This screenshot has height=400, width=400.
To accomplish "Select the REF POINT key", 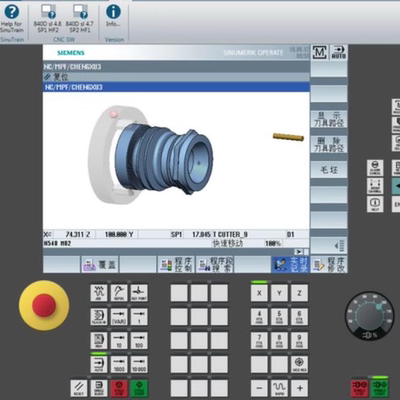I will [x=139, y=293].
